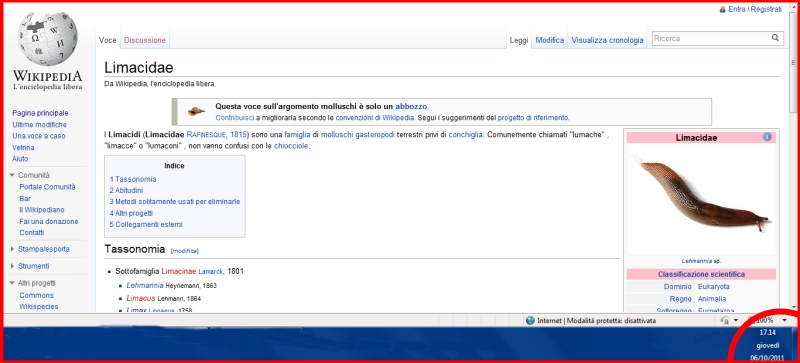Jump to 2 Abitudini in Indice

tap(127, 190)
